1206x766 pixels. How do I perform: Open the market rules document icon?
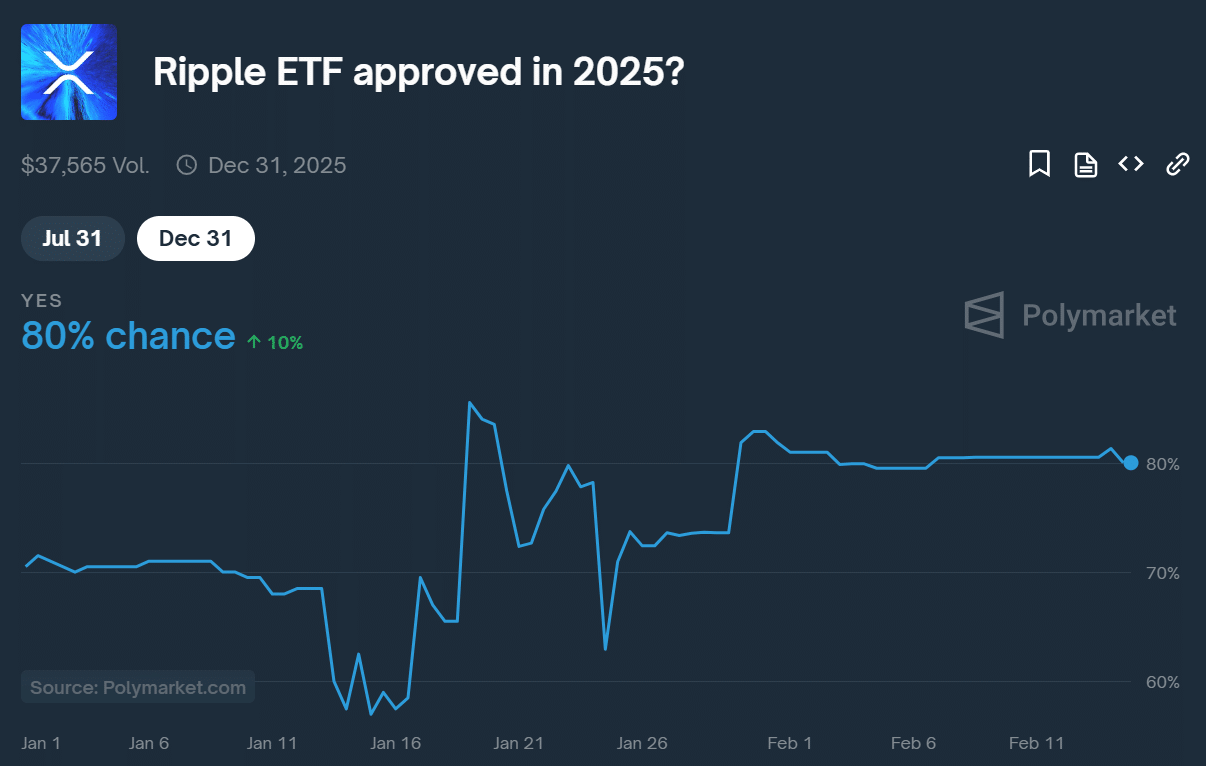pos(1085,164)
